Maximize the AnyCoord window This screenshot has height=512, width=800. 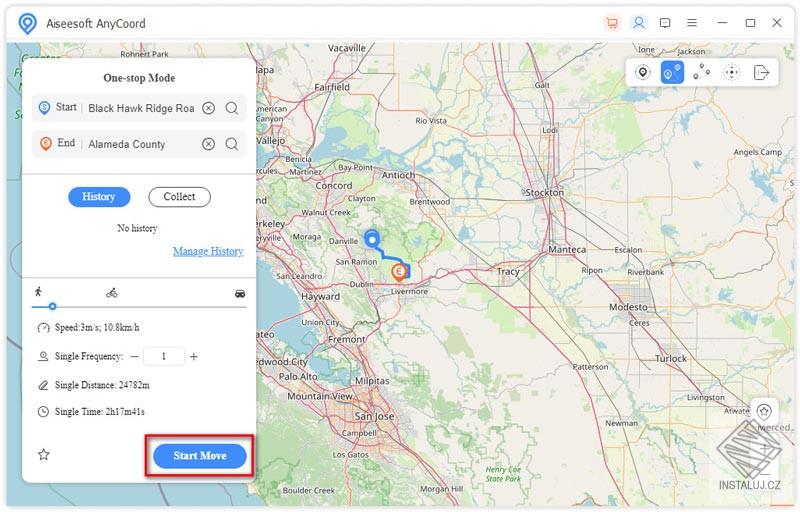click(750, 23)
